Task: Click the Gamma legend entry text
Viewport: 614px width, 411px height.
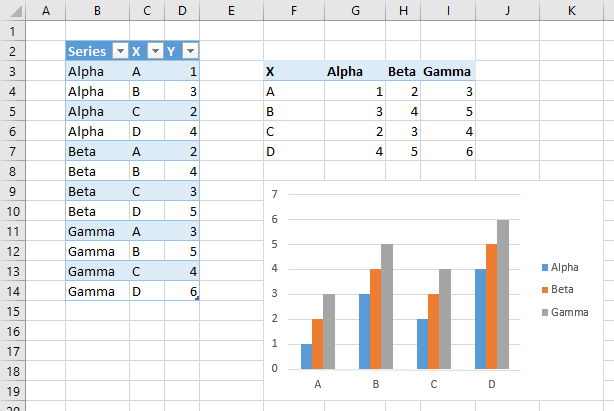Action: click(x=570, y=312)
